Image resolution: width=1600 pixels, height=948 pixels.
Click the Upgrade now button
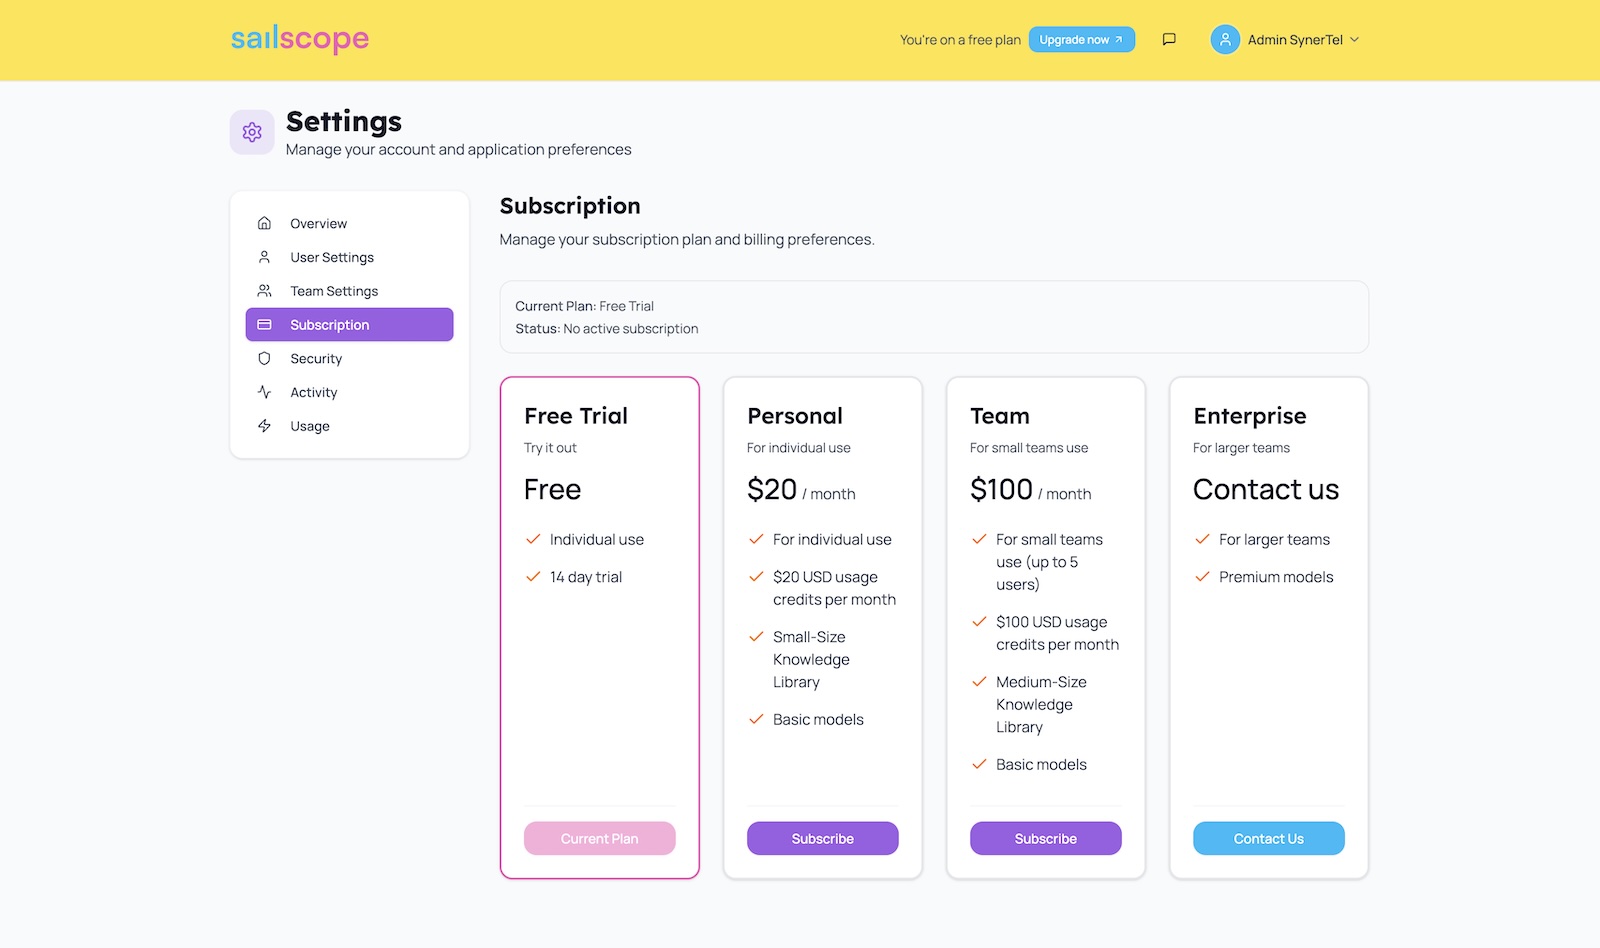pos(1081,40)
